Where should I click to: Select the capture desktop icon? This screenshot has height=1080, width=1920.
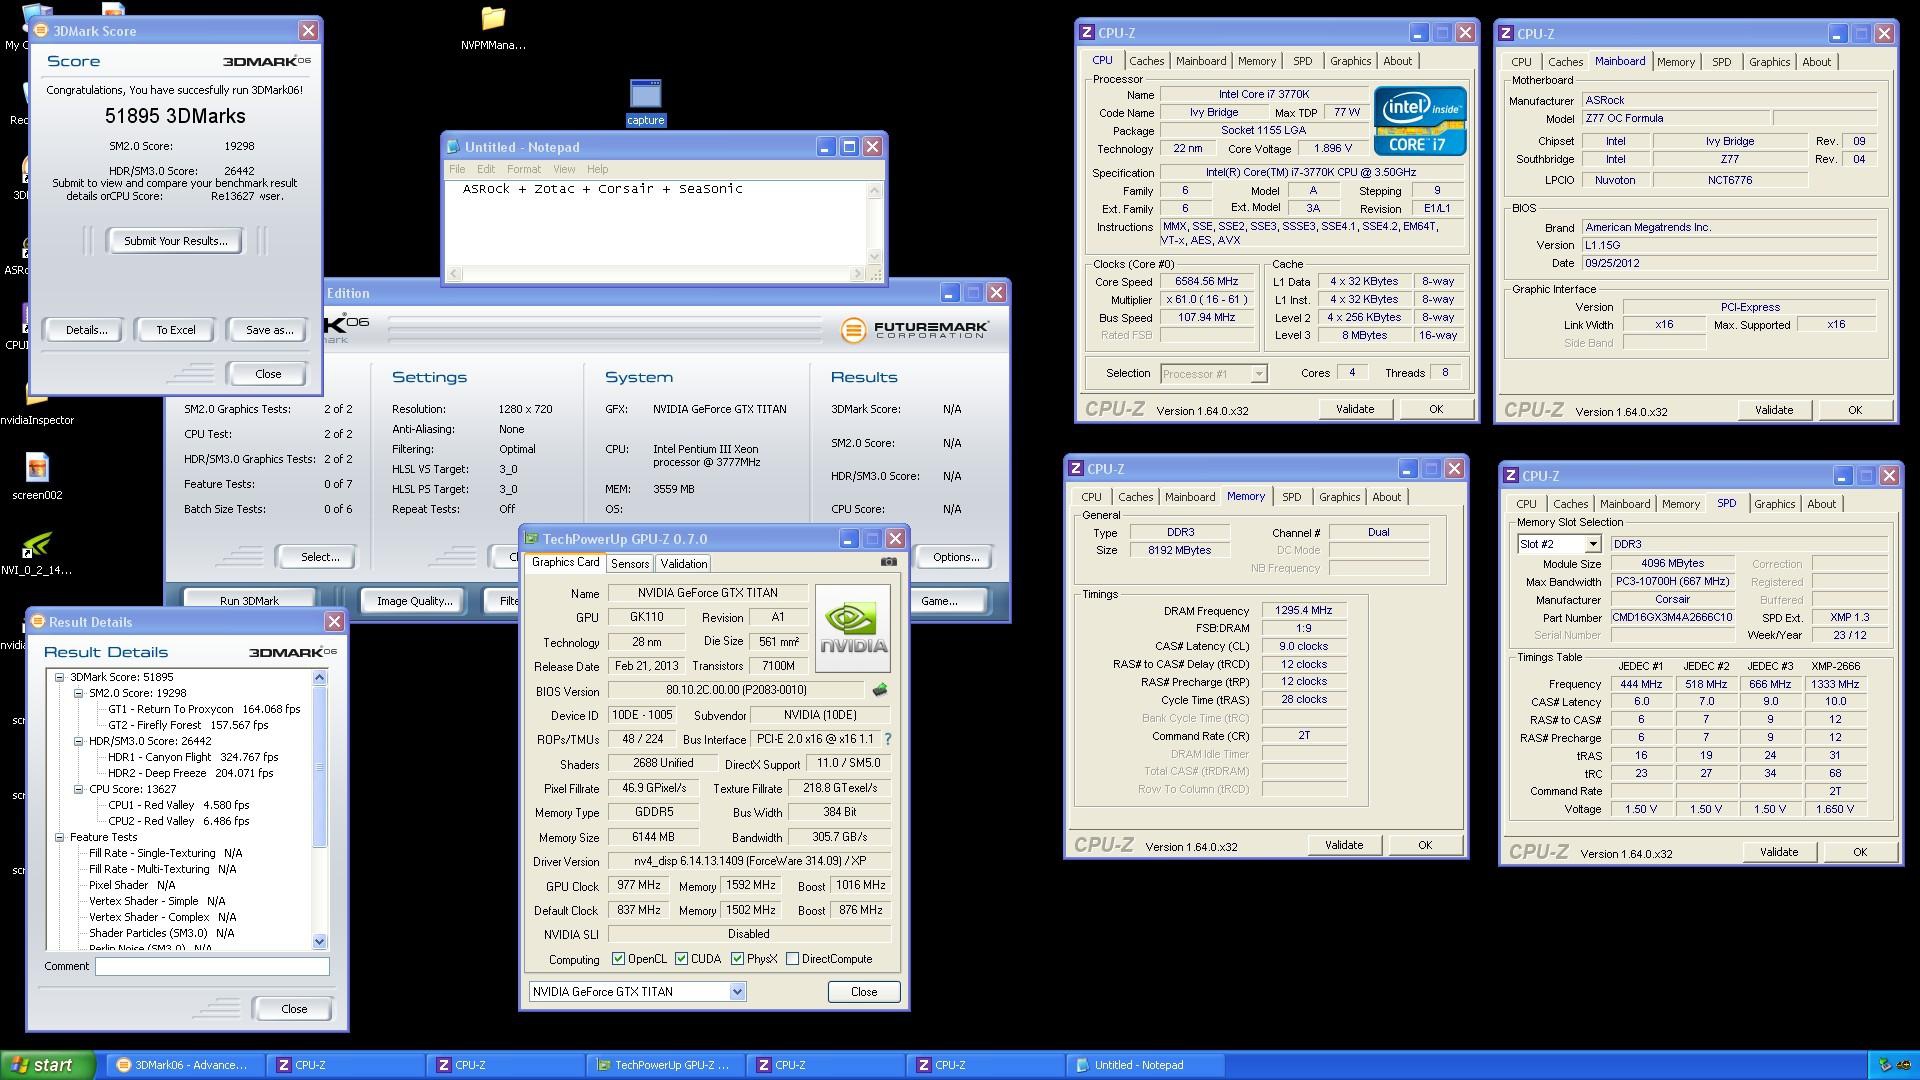(645, 103)
